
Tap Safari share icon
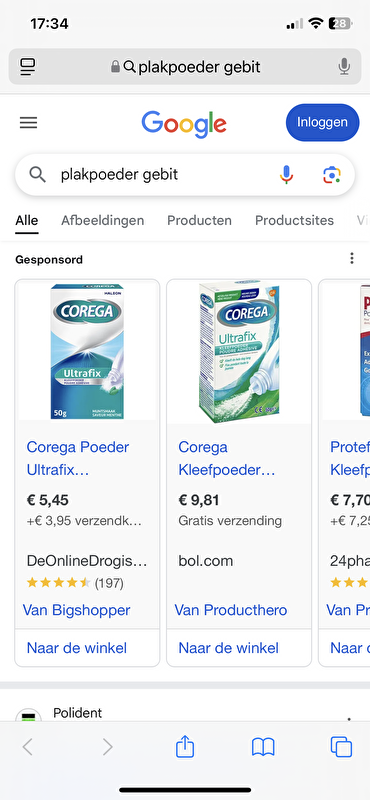click(x=185, y=747)
